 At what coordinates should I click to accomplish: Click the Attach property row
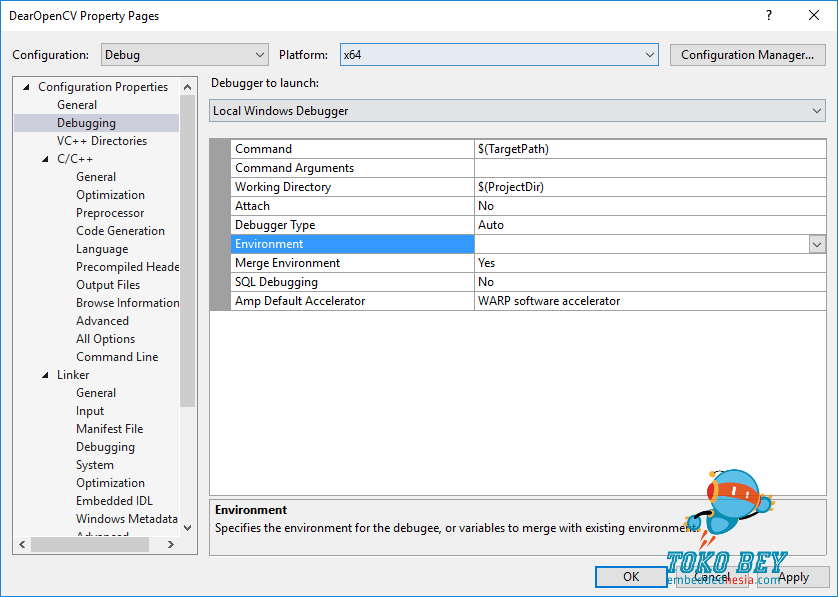[353, 206]
